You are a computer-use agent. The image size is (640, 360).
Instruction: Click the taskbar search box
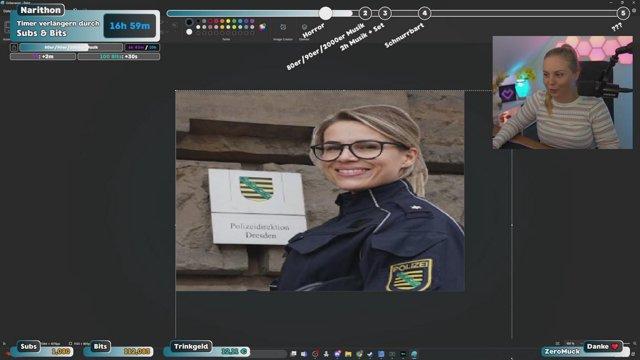tap(269, 354)
